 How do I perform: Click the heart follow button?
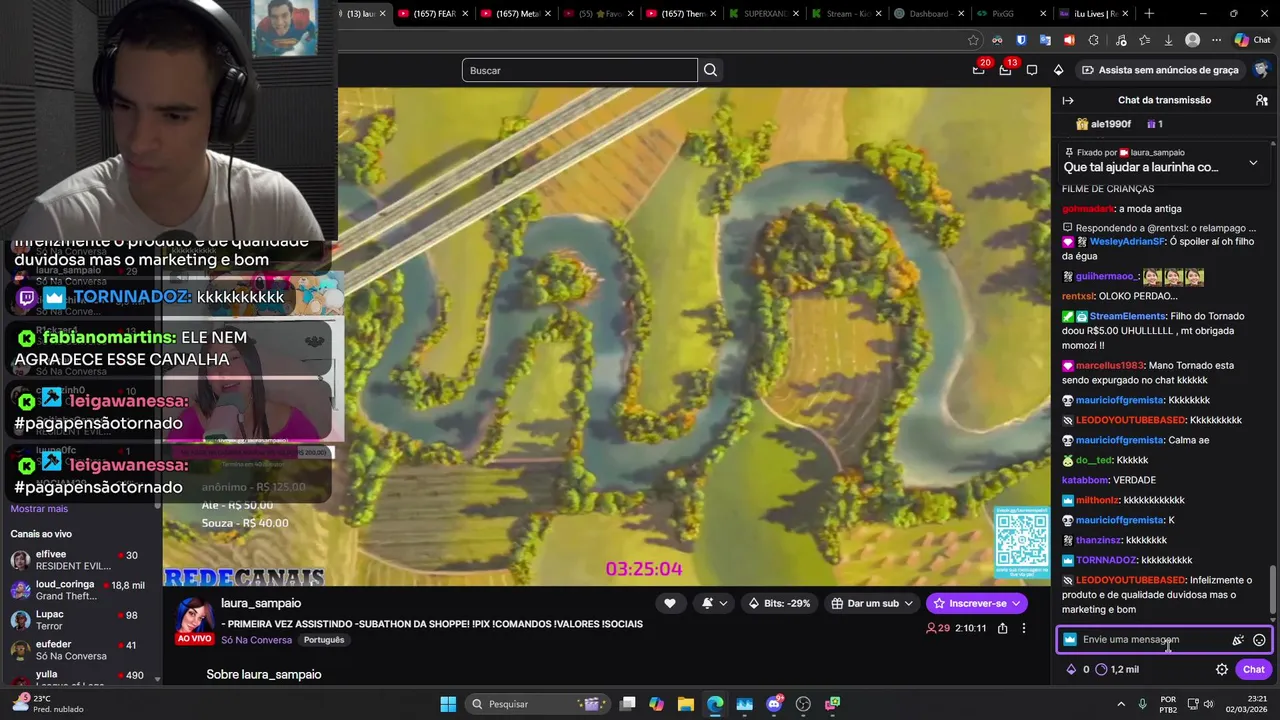click(670, 603)
